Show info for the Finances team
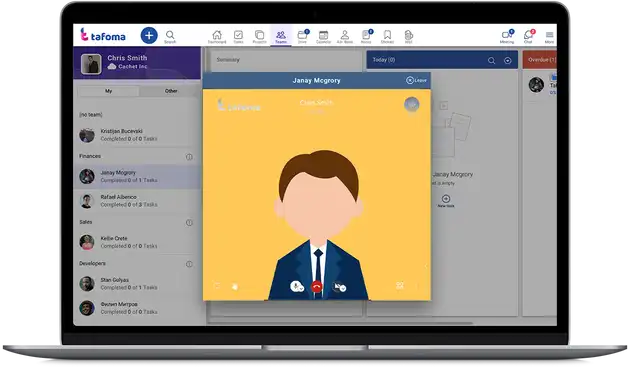The width and height of the screenshot is (630, 367). coord(189,157)
